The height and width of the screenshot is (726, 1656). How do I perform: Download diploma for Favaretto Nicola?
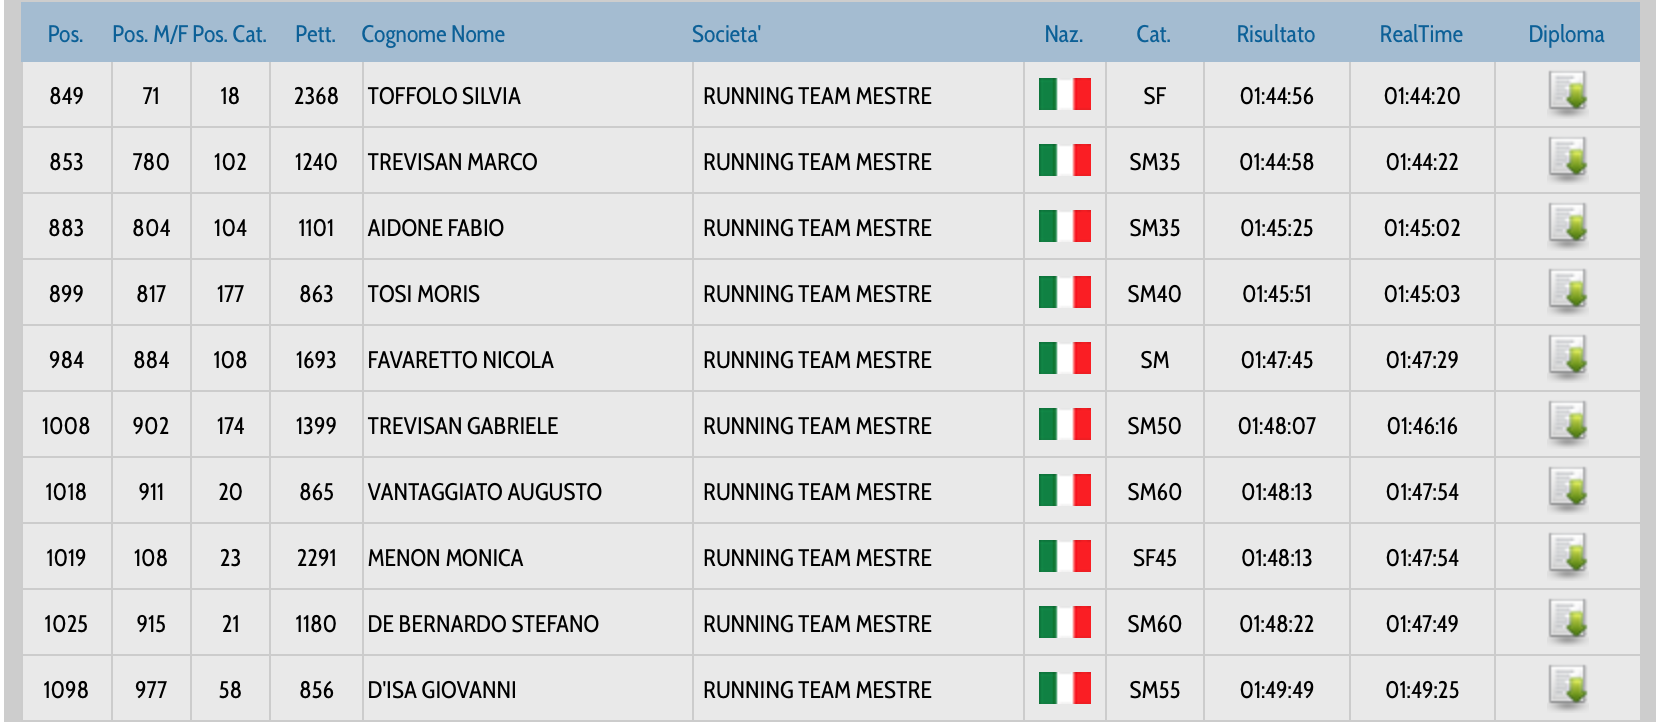click(x=1567, y=358)
